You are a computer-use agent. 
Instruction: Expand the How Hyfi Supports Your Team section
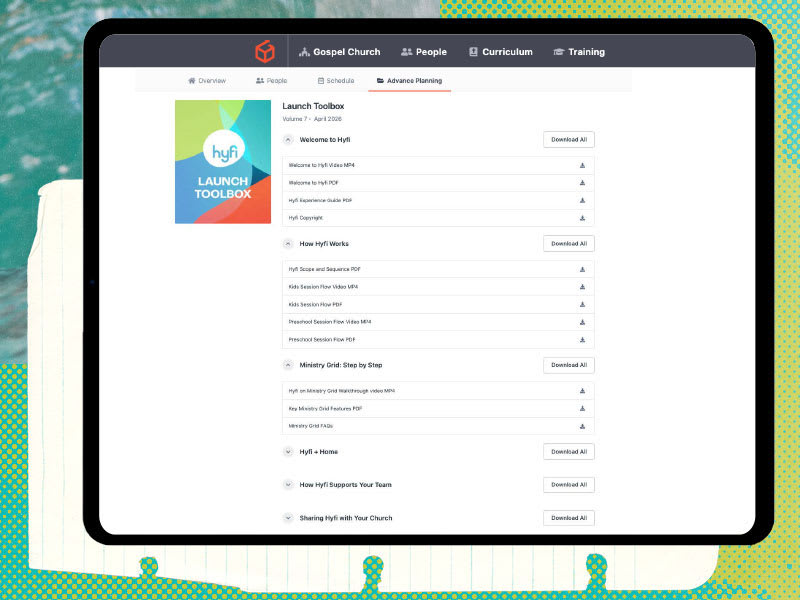pos(288,485)
